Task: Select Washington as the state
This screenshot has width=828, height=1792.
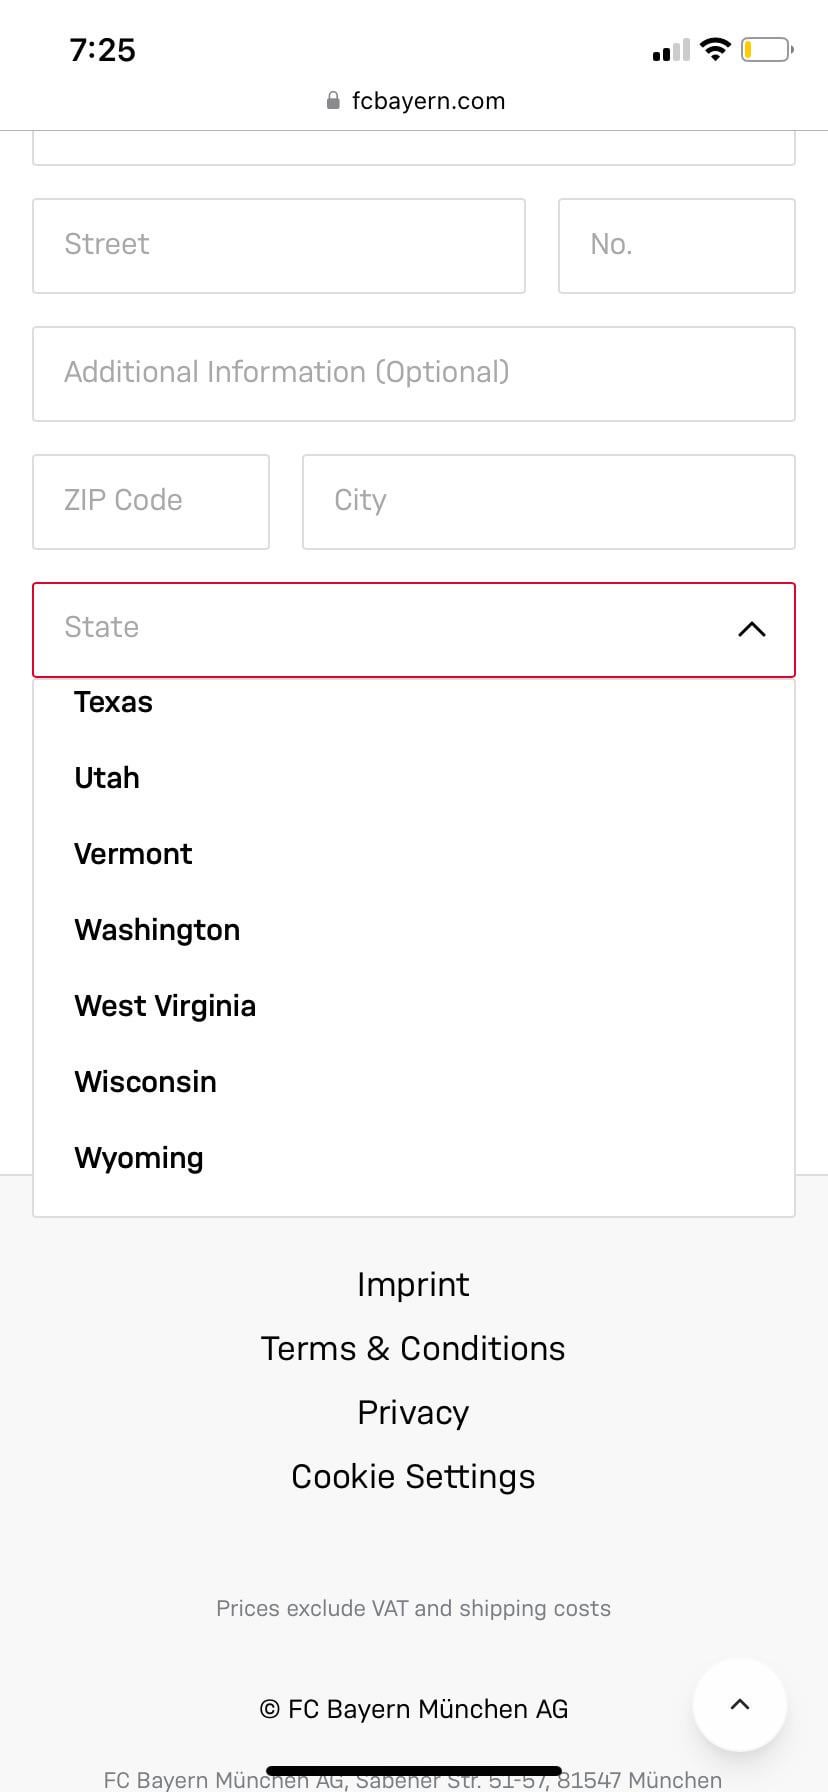Action: click(157, 930)
